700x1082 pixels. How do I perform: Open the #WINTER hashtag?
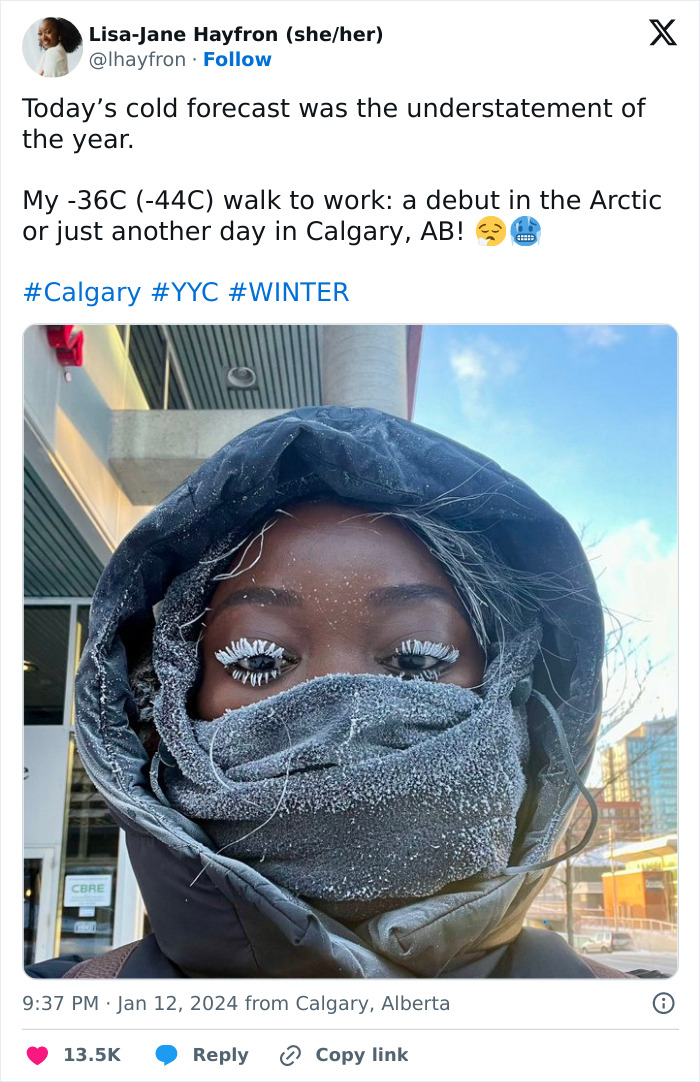[x=289, y=293]
